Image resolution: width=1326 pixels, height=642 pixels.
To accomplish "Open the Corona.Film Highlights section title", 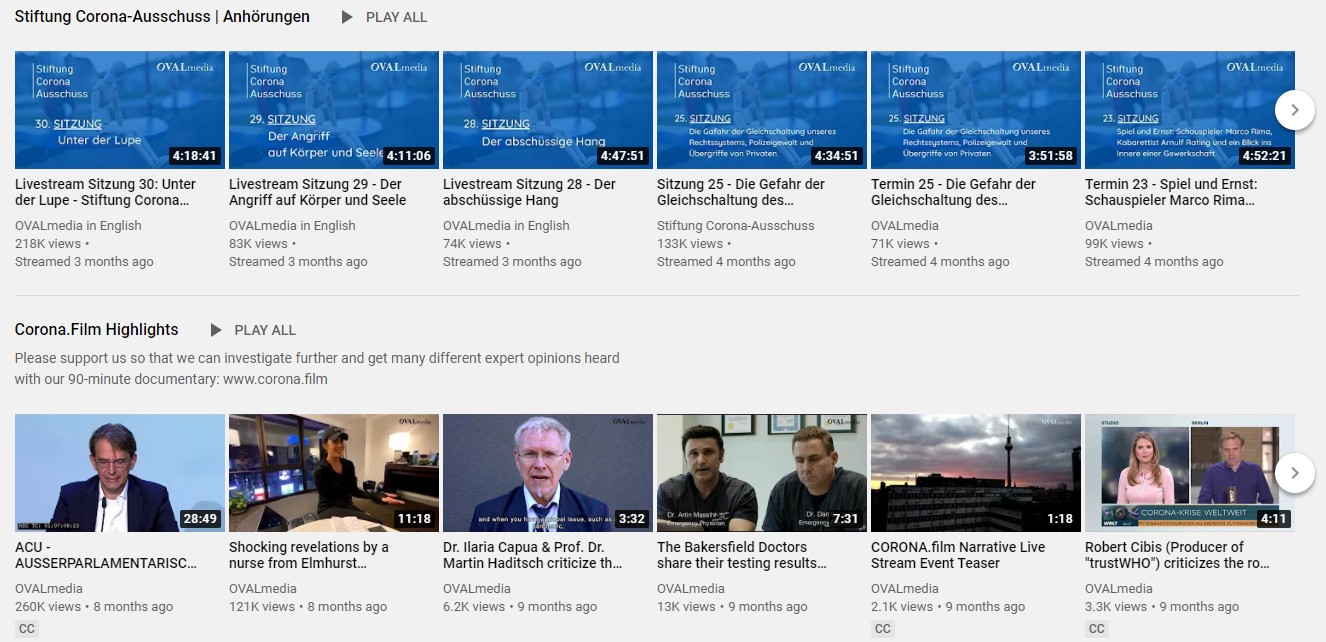I will pyautogui.click(x=97, y=330).
